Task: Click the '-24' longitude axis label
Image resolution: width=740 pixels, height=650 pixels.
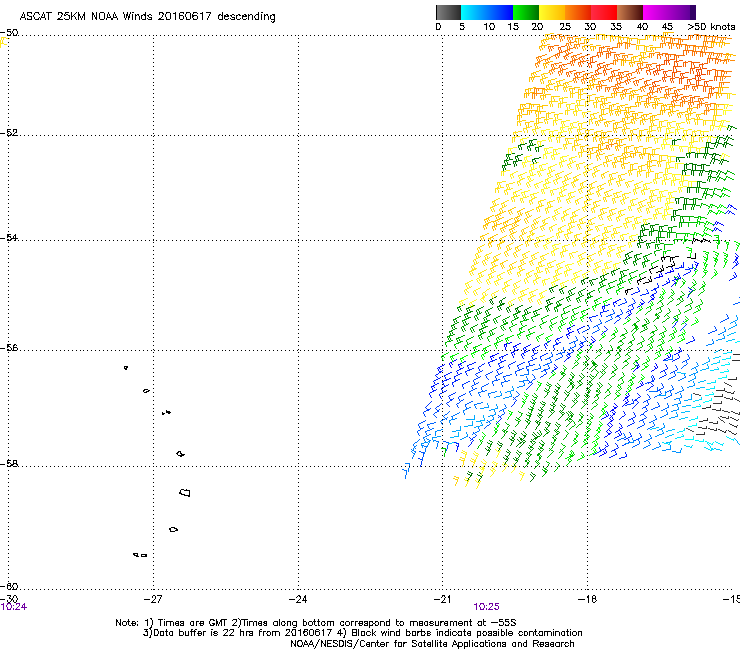Action: click(298, 599)
